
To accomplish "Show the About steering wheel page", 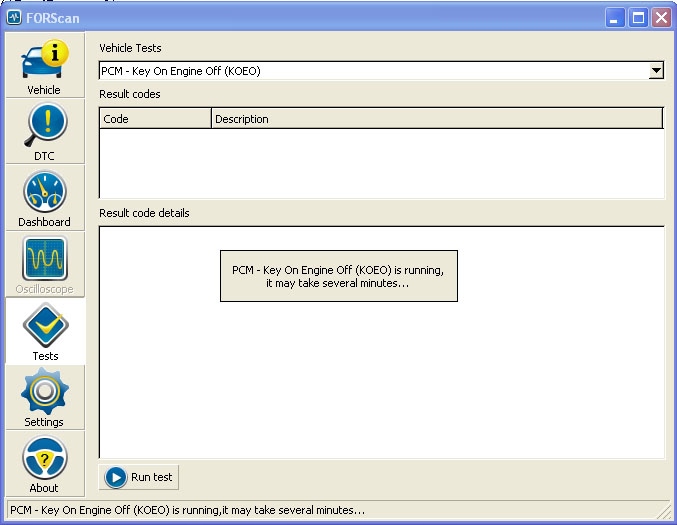I will click(44, 464).
